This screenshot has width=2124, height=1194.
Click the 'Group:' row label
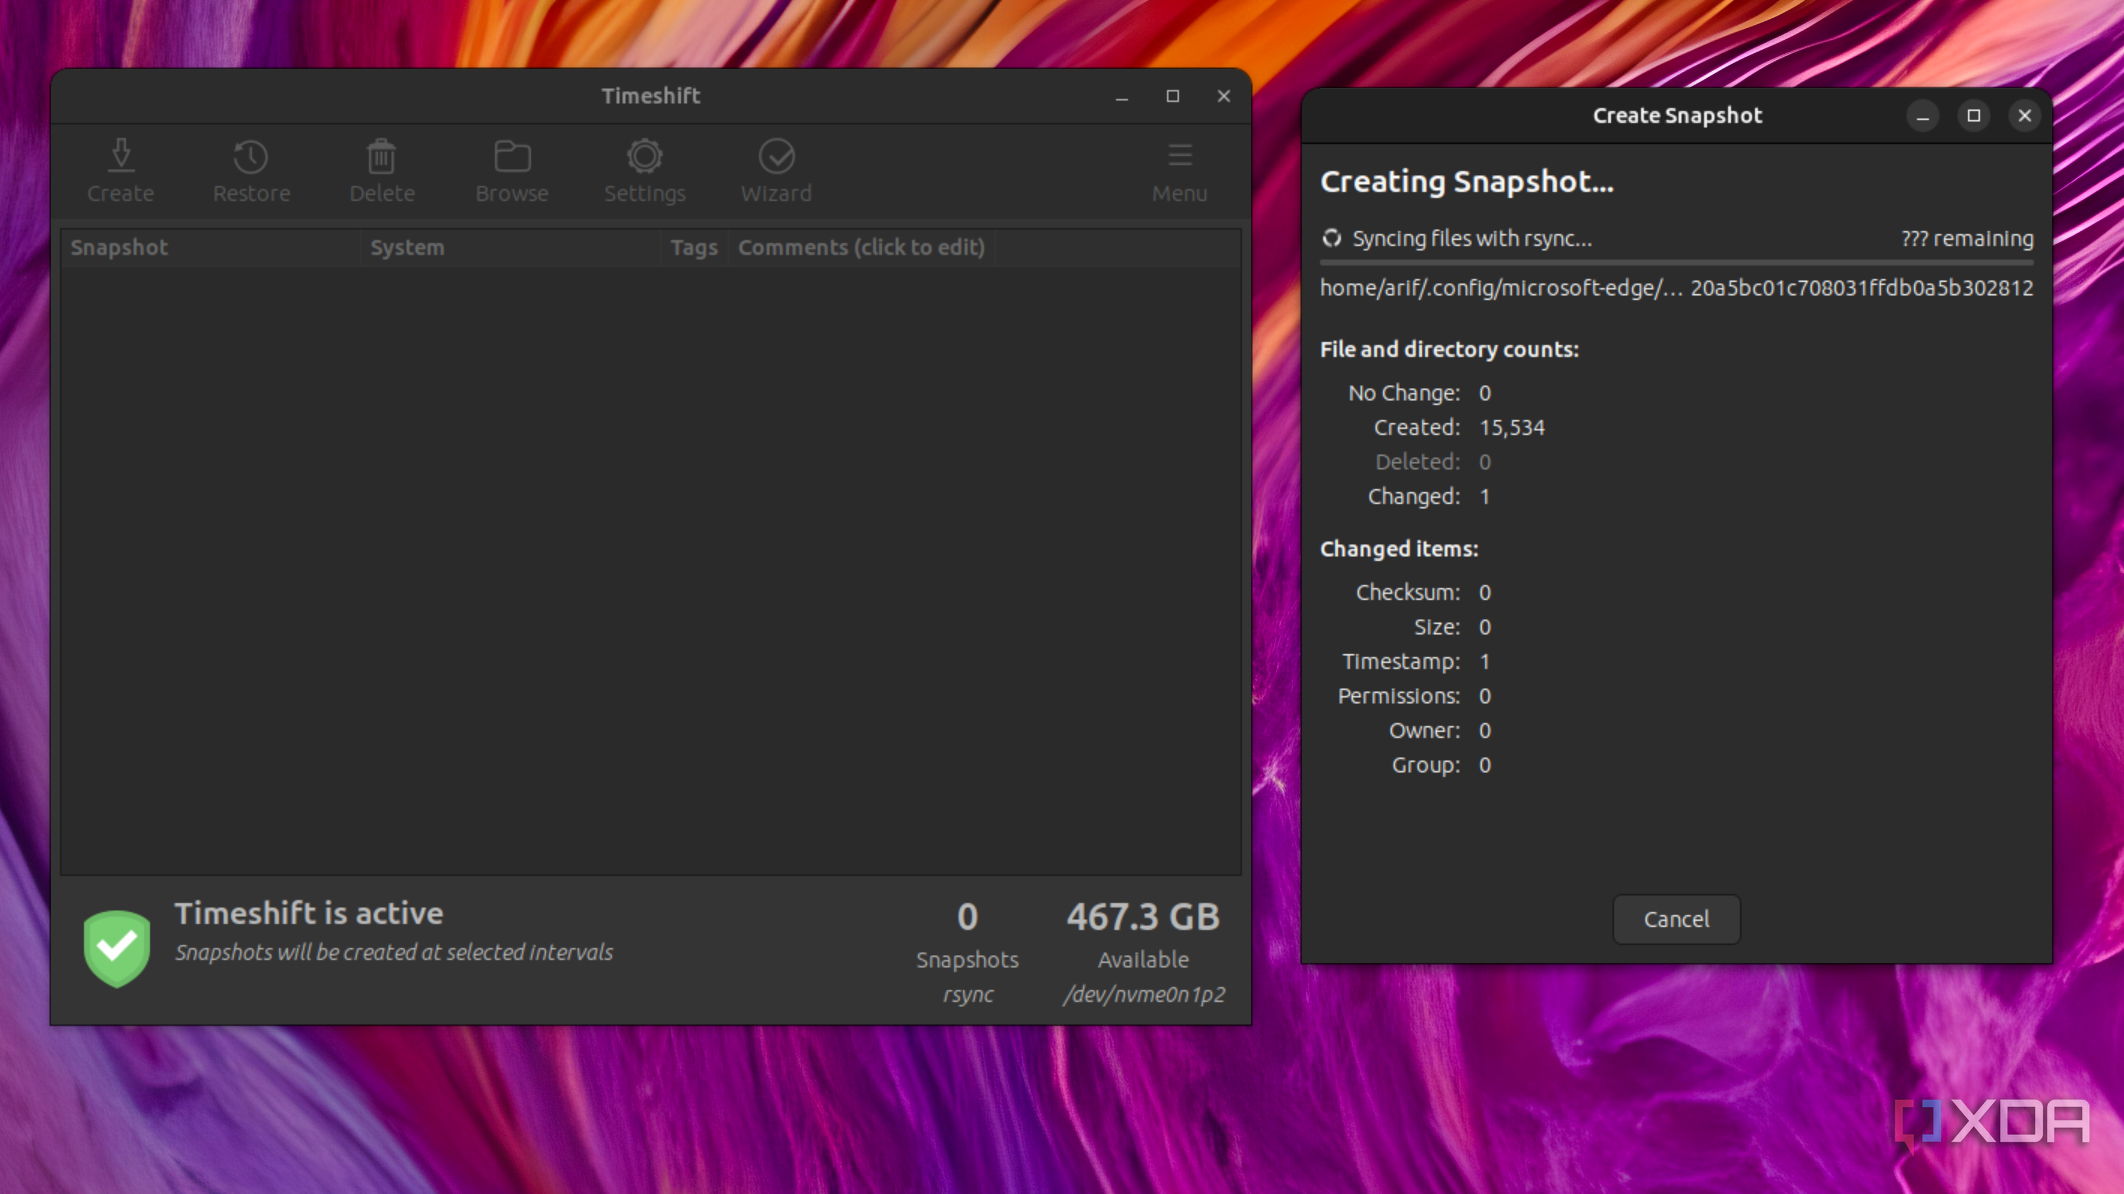pos(1426,765)
